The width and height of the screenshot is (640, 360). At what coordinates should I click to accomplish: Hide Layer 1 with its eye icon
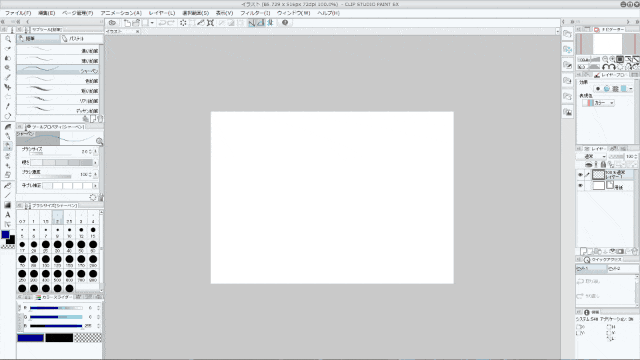click(580, 175)
